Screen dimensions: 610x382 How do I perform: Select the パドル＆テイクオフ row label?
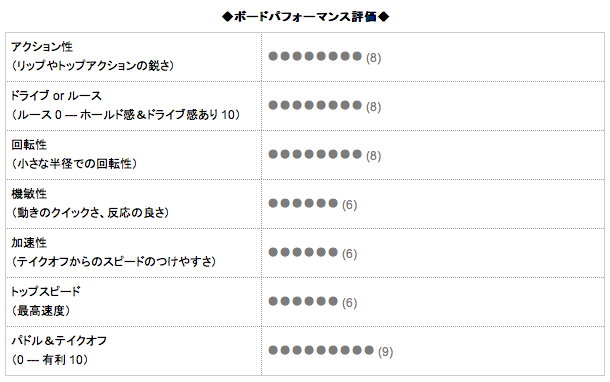click(59, 341)
